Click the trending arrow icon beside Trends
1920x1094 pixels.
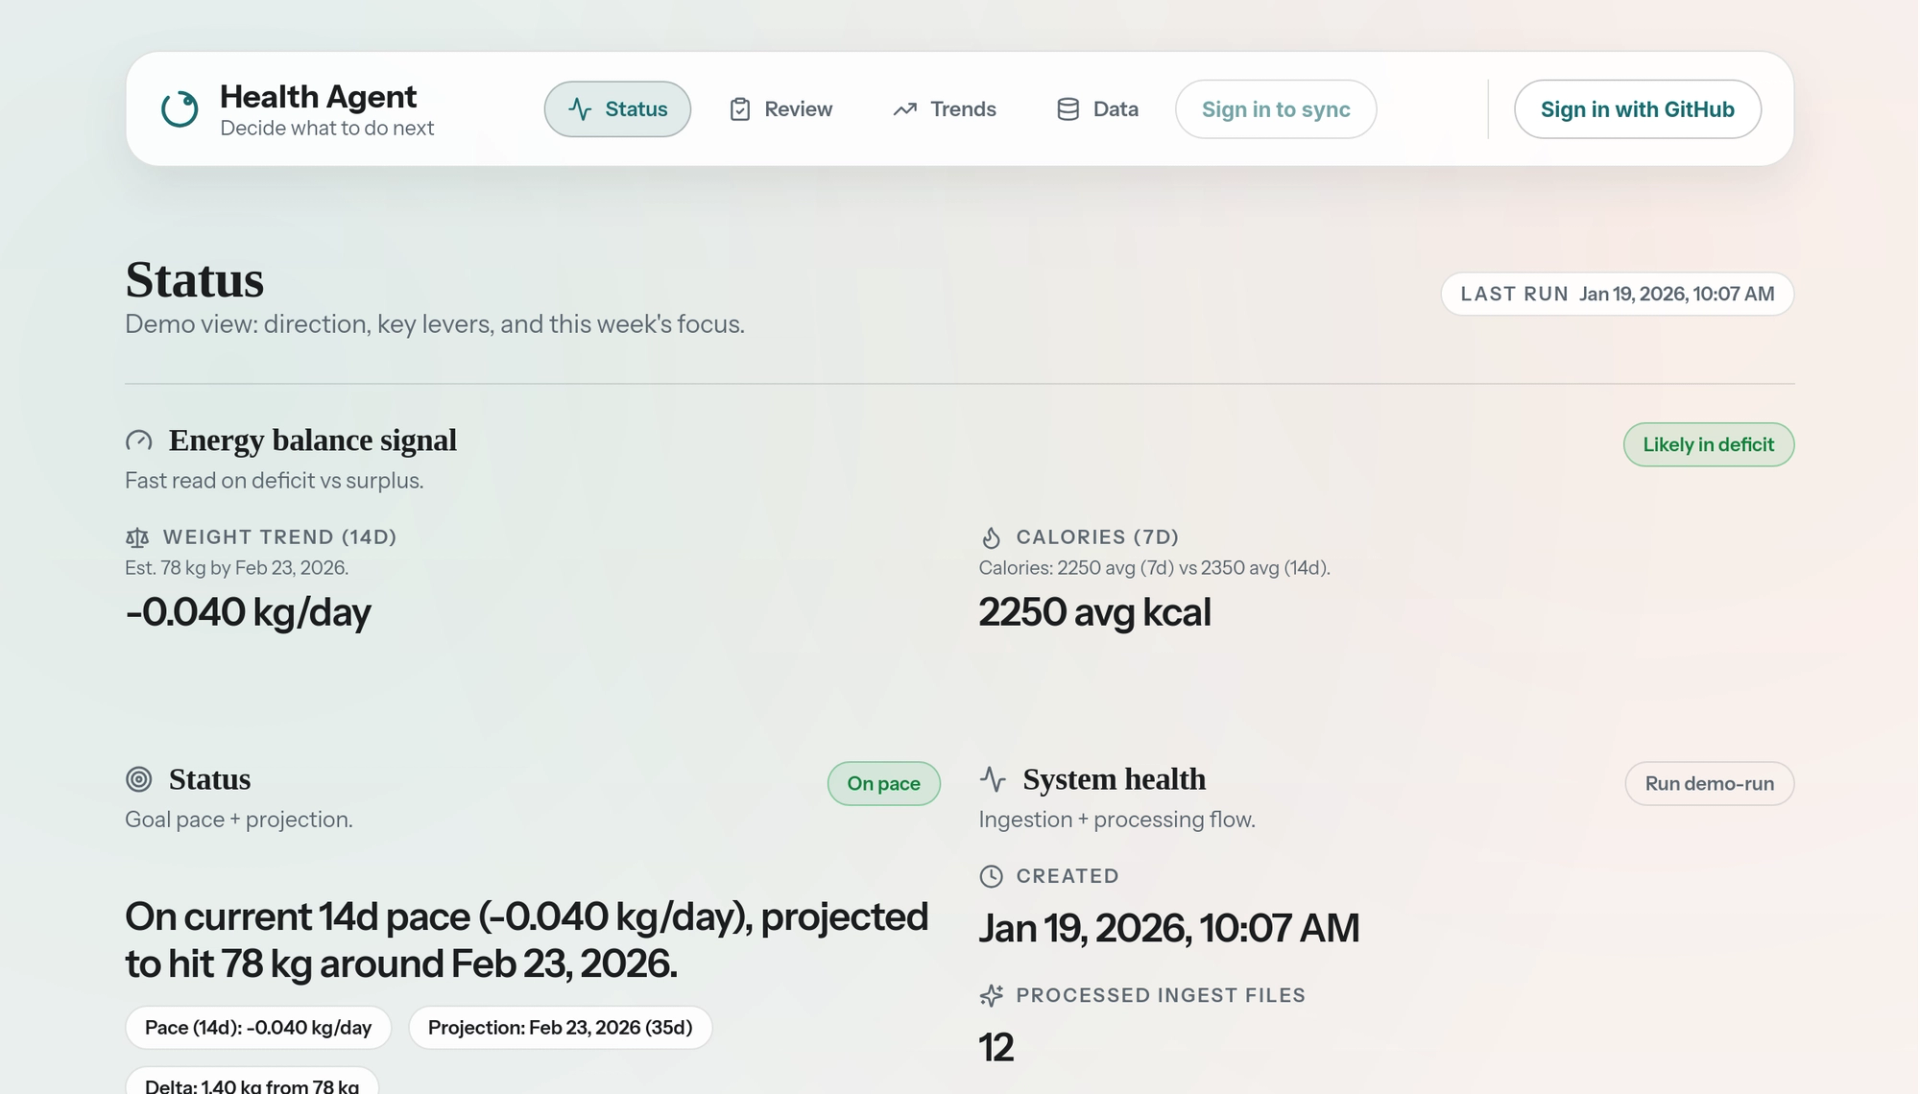[x=905, y=109]
